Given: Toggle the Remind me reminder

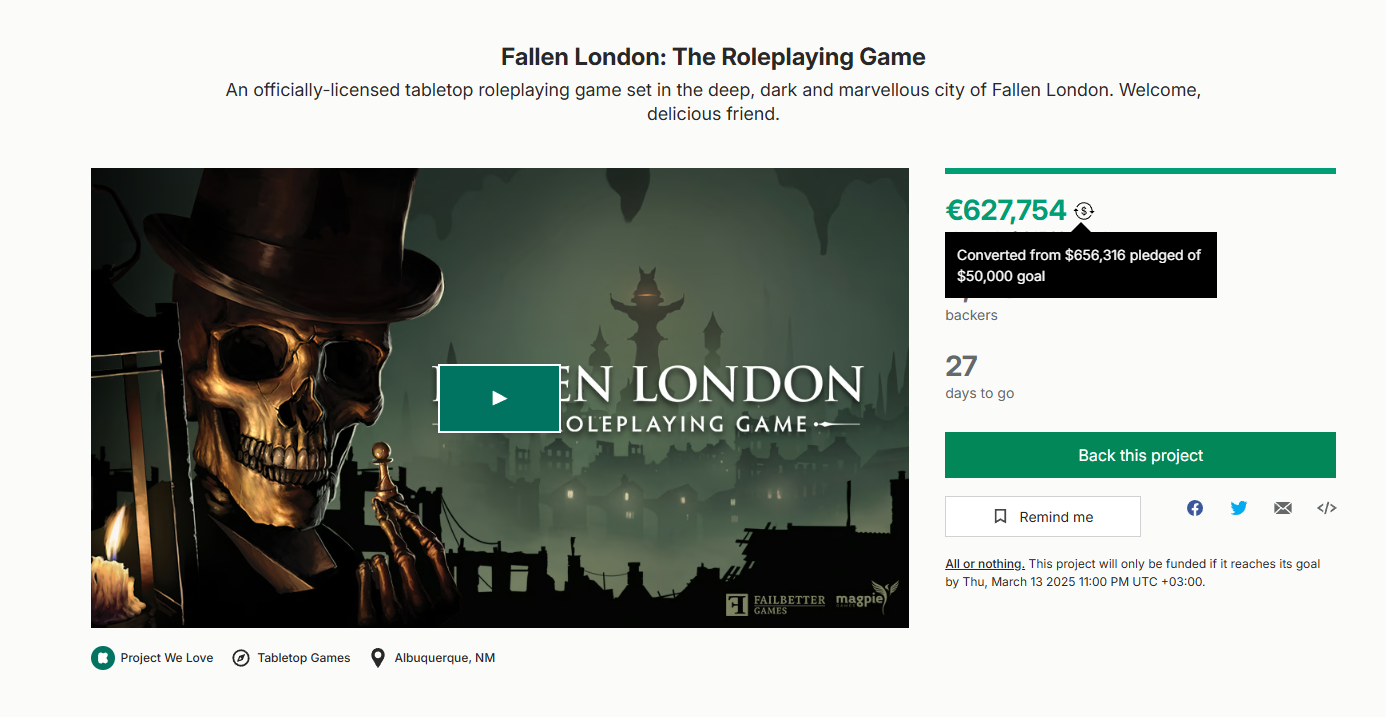Looking at the screenshot, I should [1042, 516].
